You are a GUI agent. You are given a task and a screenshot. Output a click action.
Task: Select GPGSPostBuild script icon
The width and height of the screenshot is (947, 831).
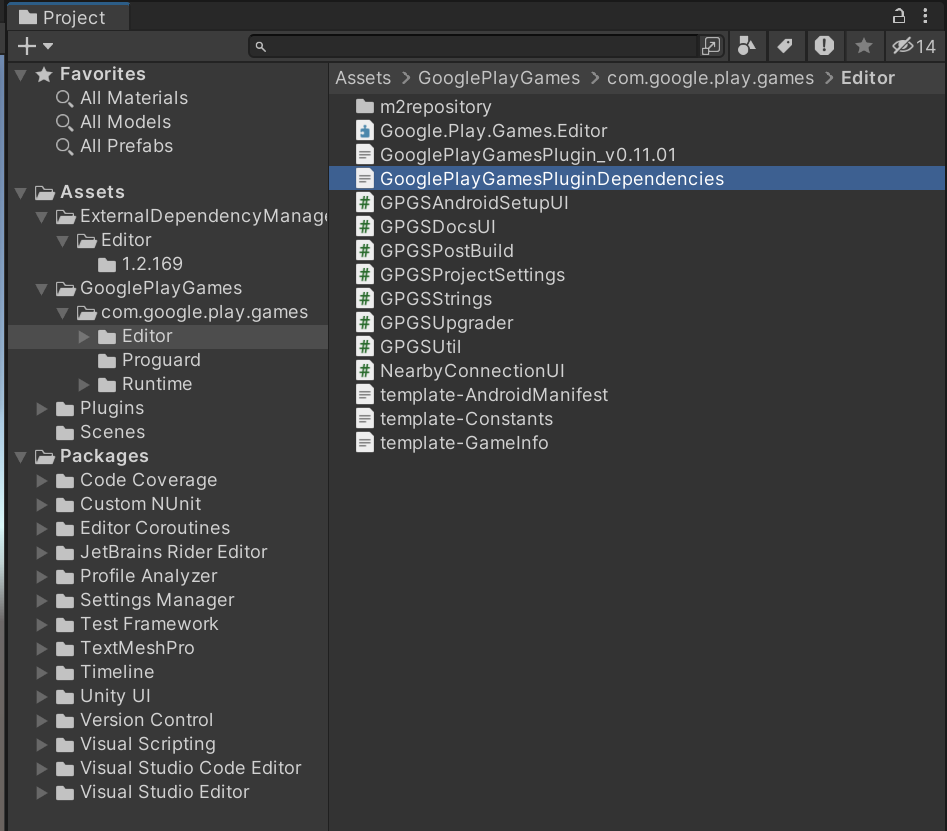[365, 251]
